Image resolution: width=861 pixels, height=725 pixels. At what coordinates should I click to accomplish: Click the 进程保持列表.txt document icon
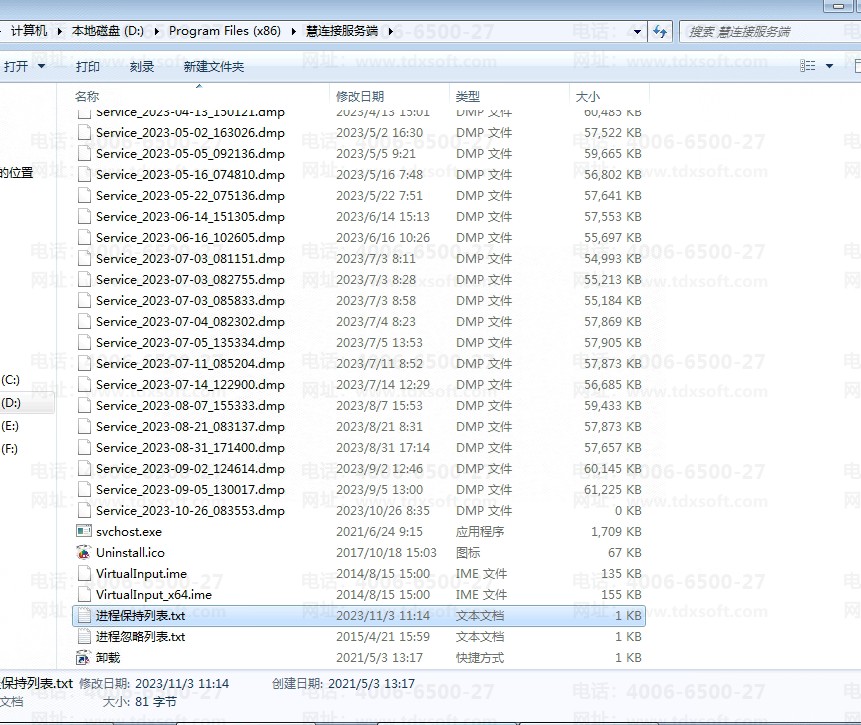82,615
